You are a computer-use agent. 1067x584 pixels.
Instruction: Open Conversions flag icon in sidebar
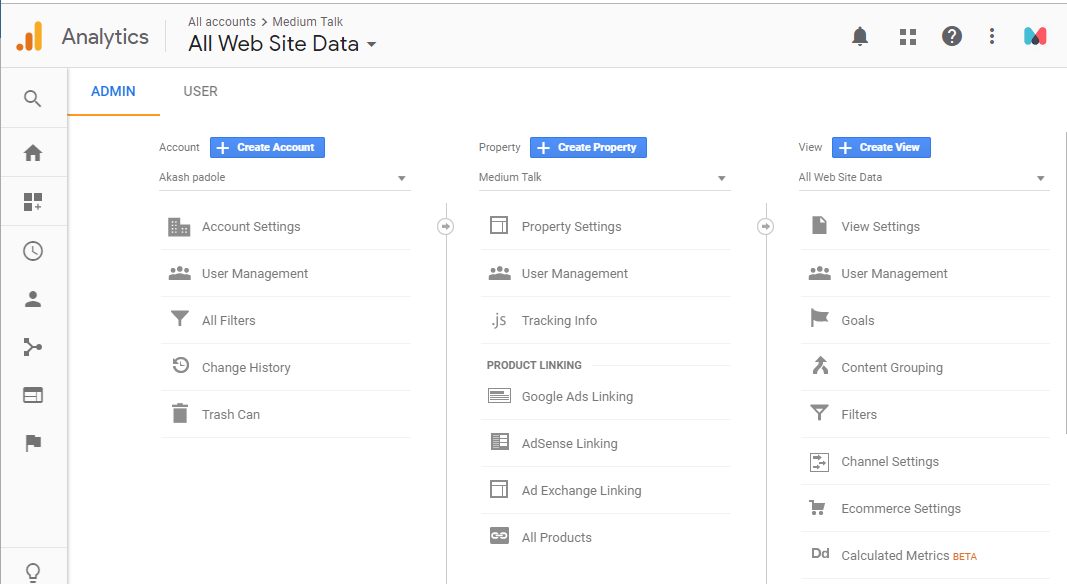click(x=33, y=443)
